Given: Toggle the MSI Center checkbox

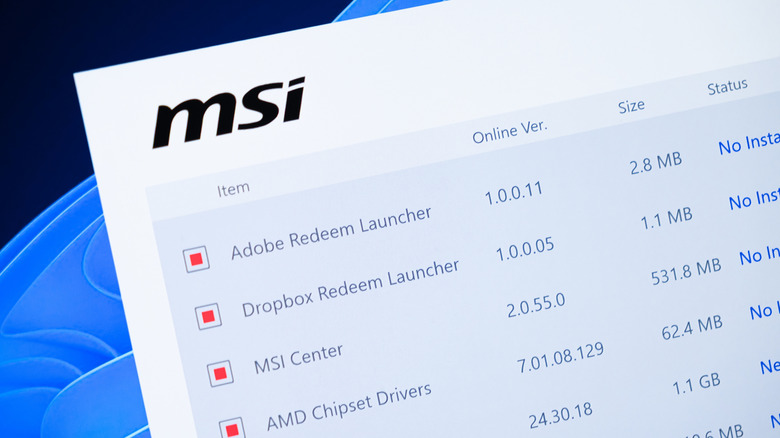Looking at the screenshot, I should tap(220, 374).
